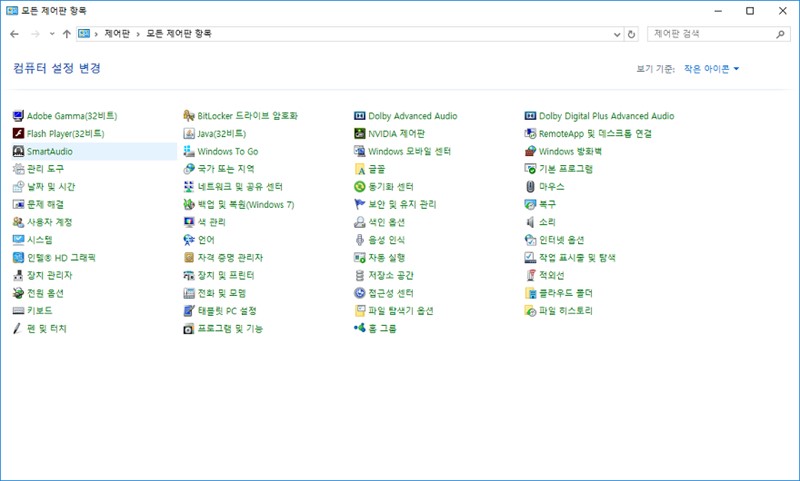This screenshot has width=800, height=481.
Task: Open 프로그램 및 기능 icon
Action: pos(189,328)
